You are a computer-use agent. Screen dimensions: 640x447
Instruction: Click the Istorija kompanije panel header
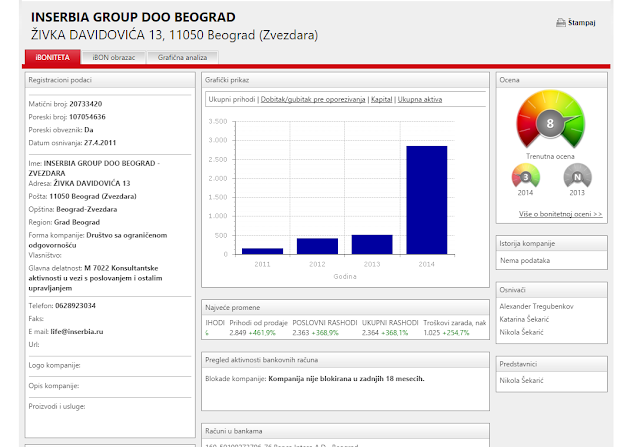click(551, 243)
